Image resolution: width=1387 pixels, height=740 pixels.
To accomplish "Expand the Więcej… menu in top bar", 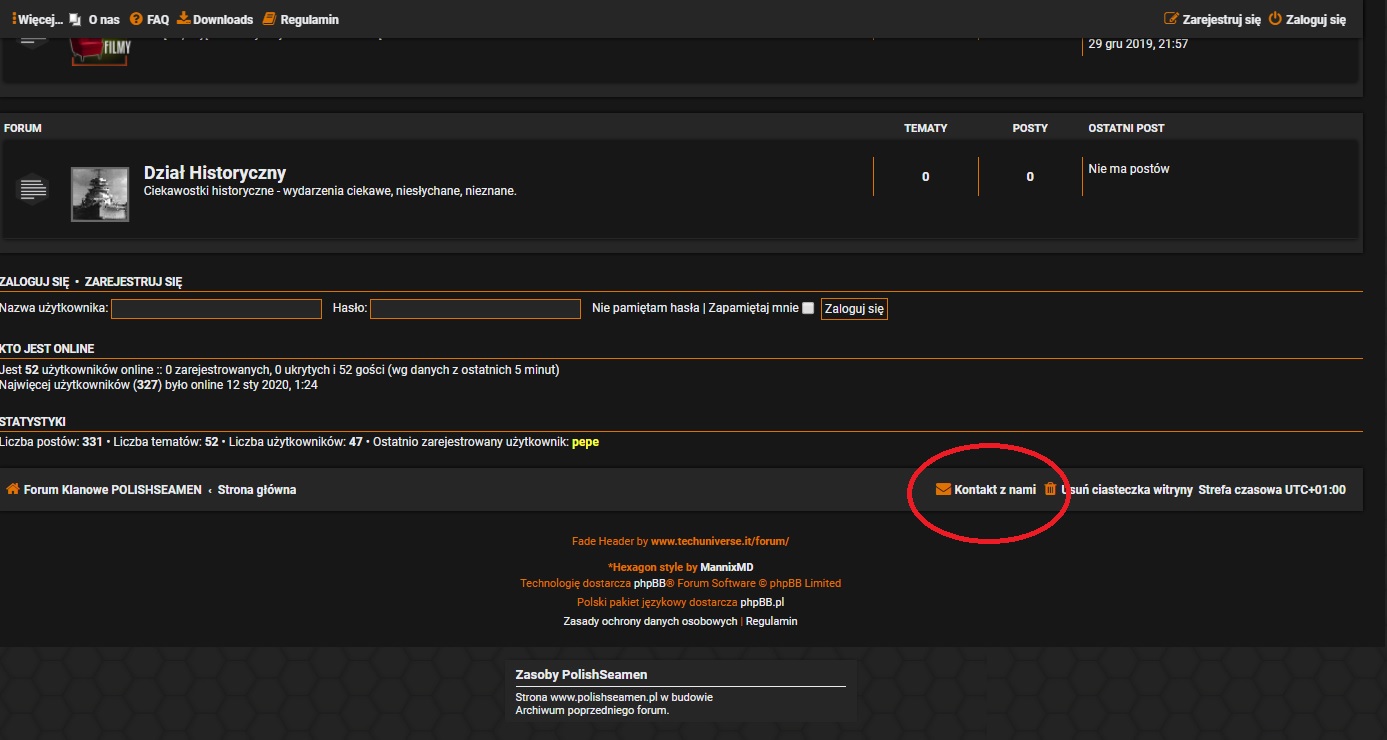I will (38, 19).
